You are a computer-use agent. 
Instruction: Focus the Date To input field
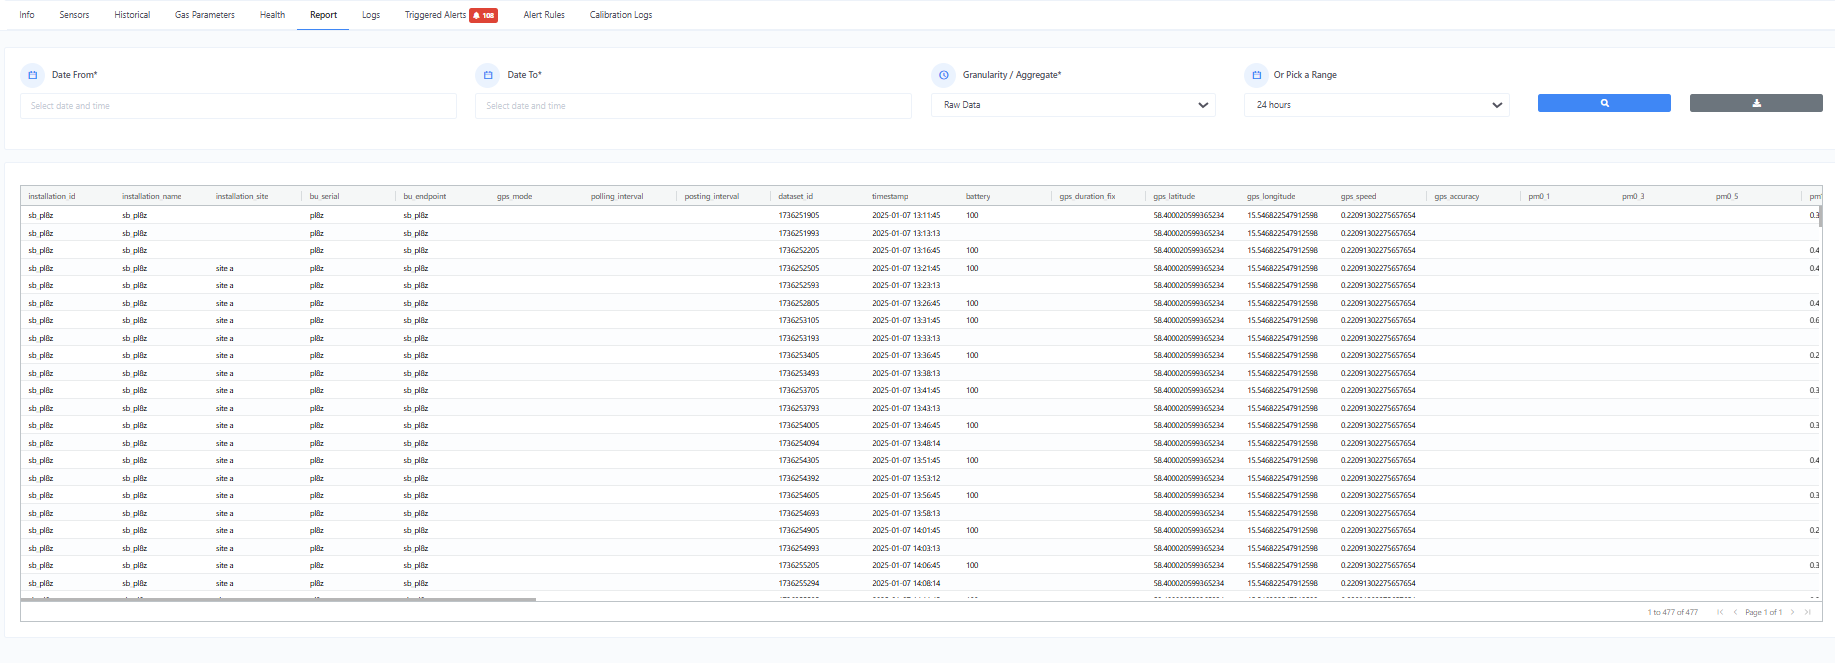click(693, 106)
